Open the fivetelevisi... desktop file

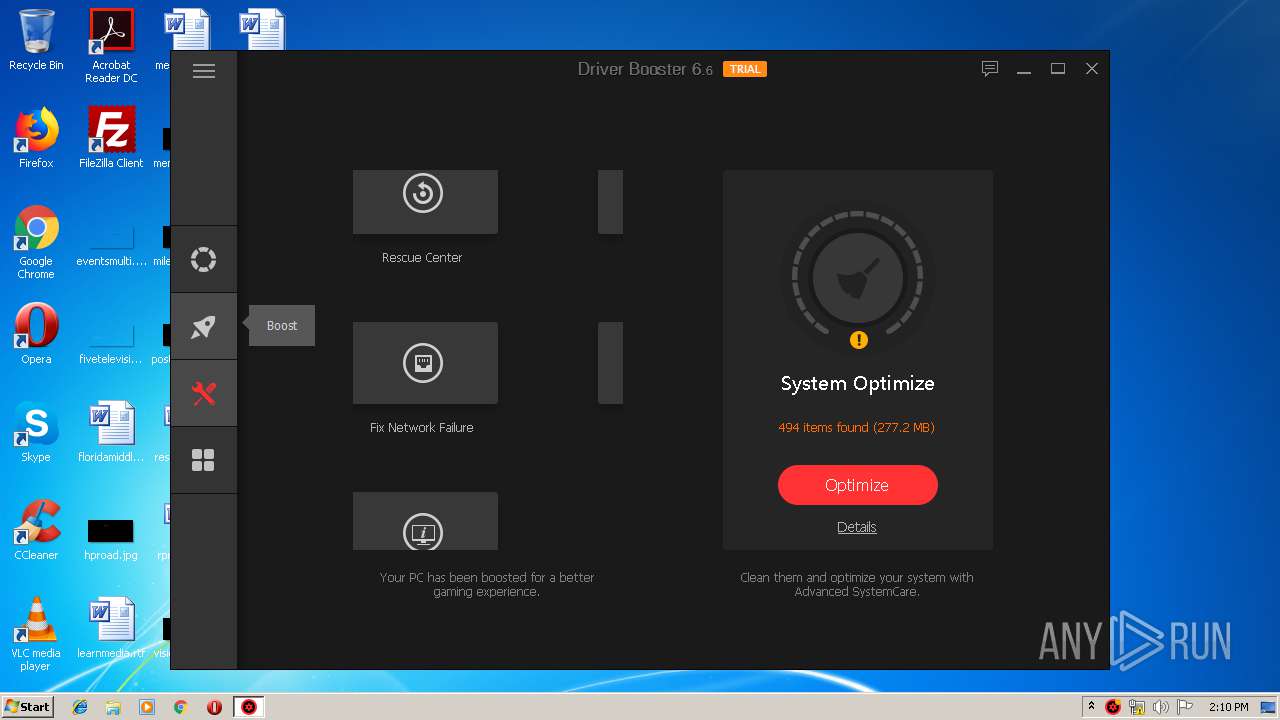pos(111,346)
